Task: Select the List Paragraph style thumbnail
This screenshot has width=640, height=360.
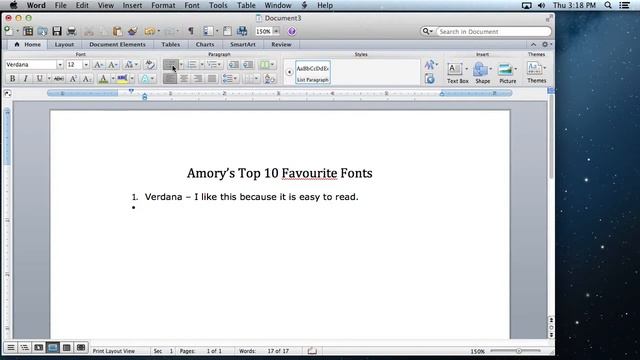Action: pyautogui.click(x=313, y=72)
